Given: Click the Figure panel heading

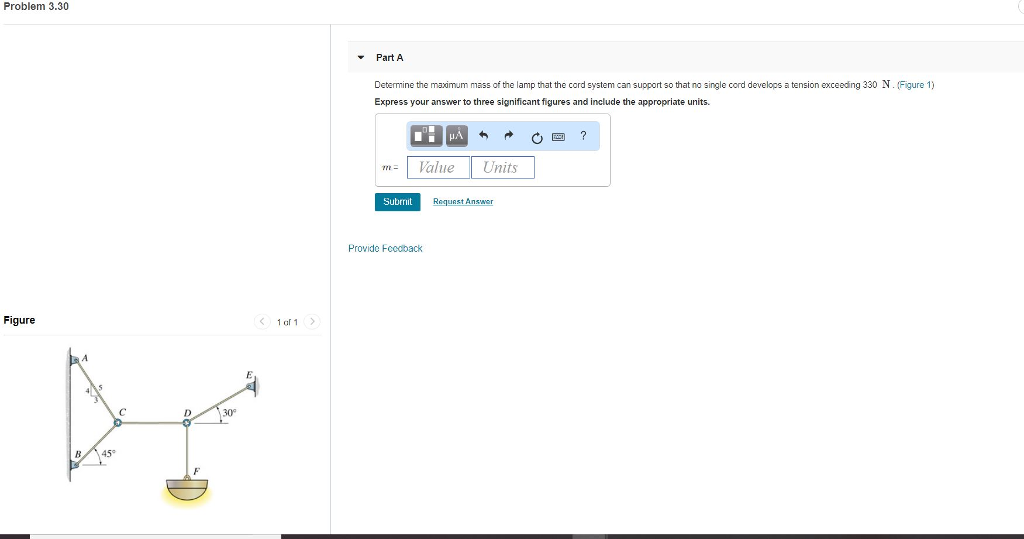Looking at the screenshot, I should point(20,320).
